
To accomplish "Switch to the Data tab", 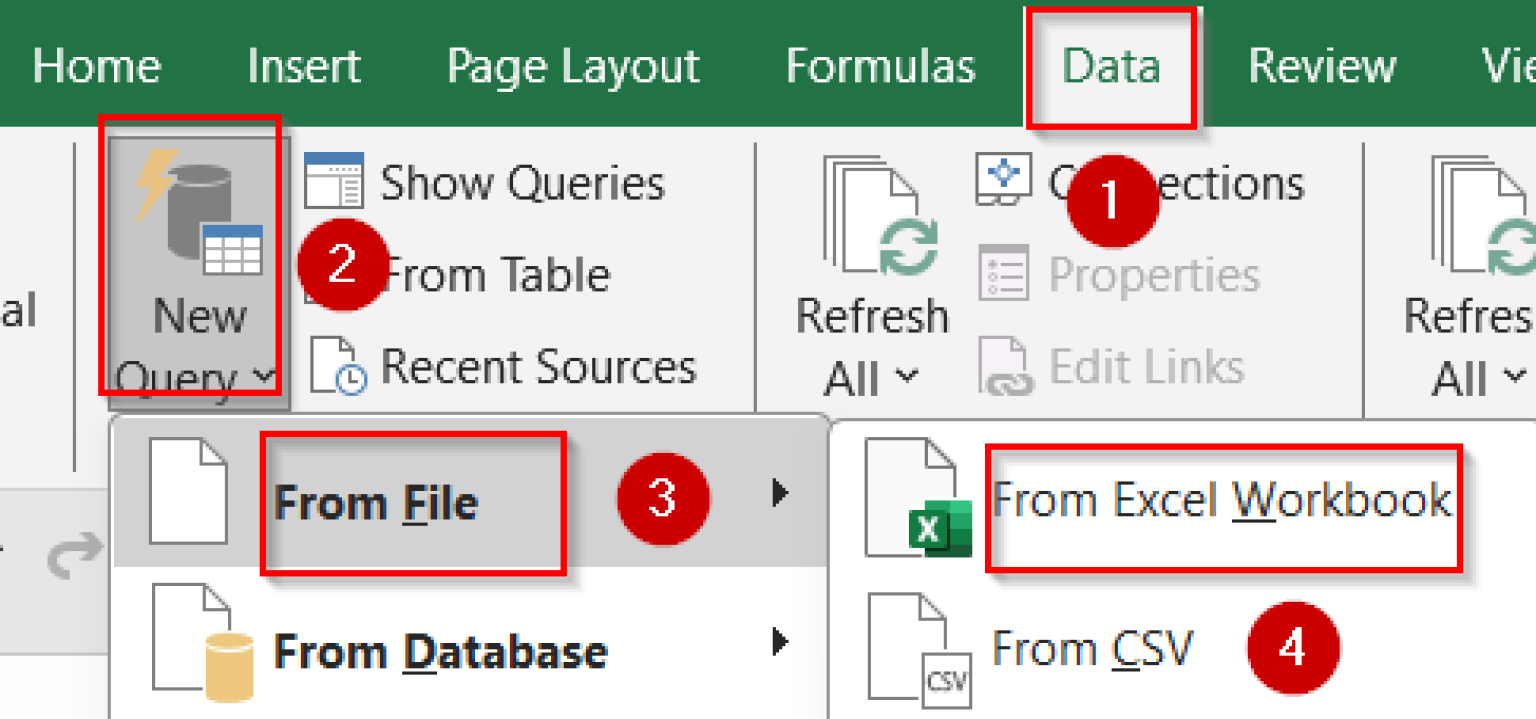I will tap(1110, 64).
